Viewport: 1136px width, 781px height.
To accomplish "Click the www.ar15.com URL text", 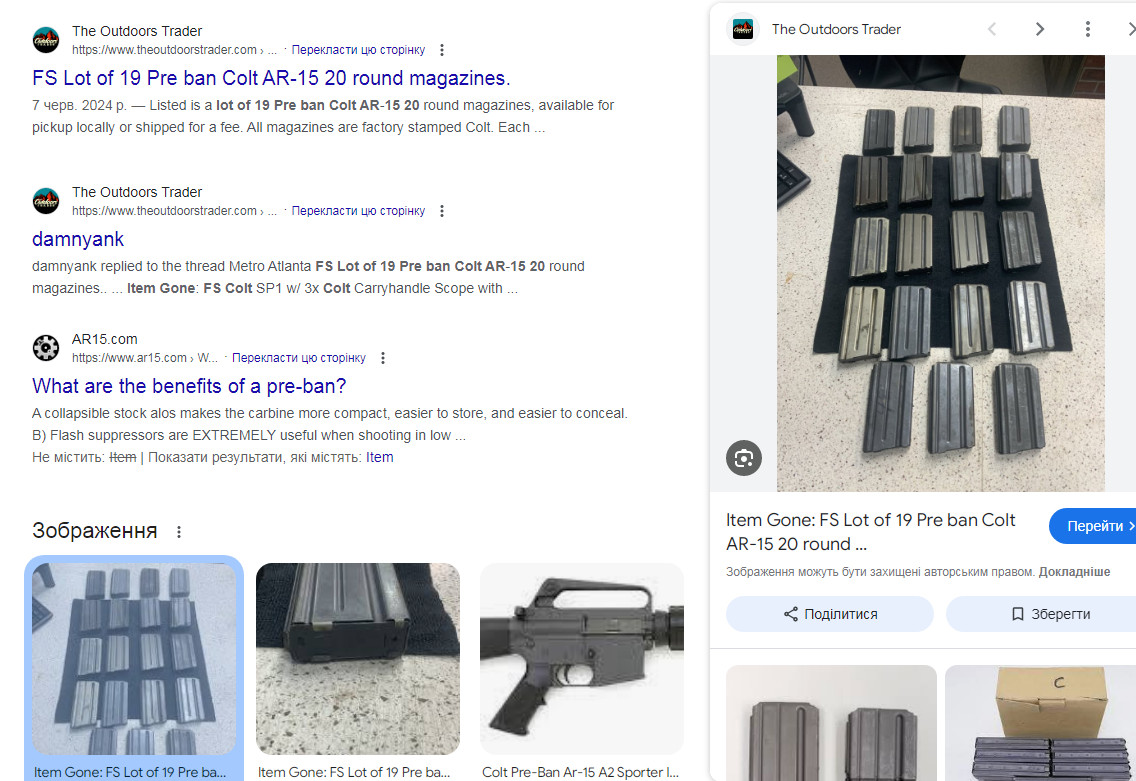I will (x=144, y=358).
